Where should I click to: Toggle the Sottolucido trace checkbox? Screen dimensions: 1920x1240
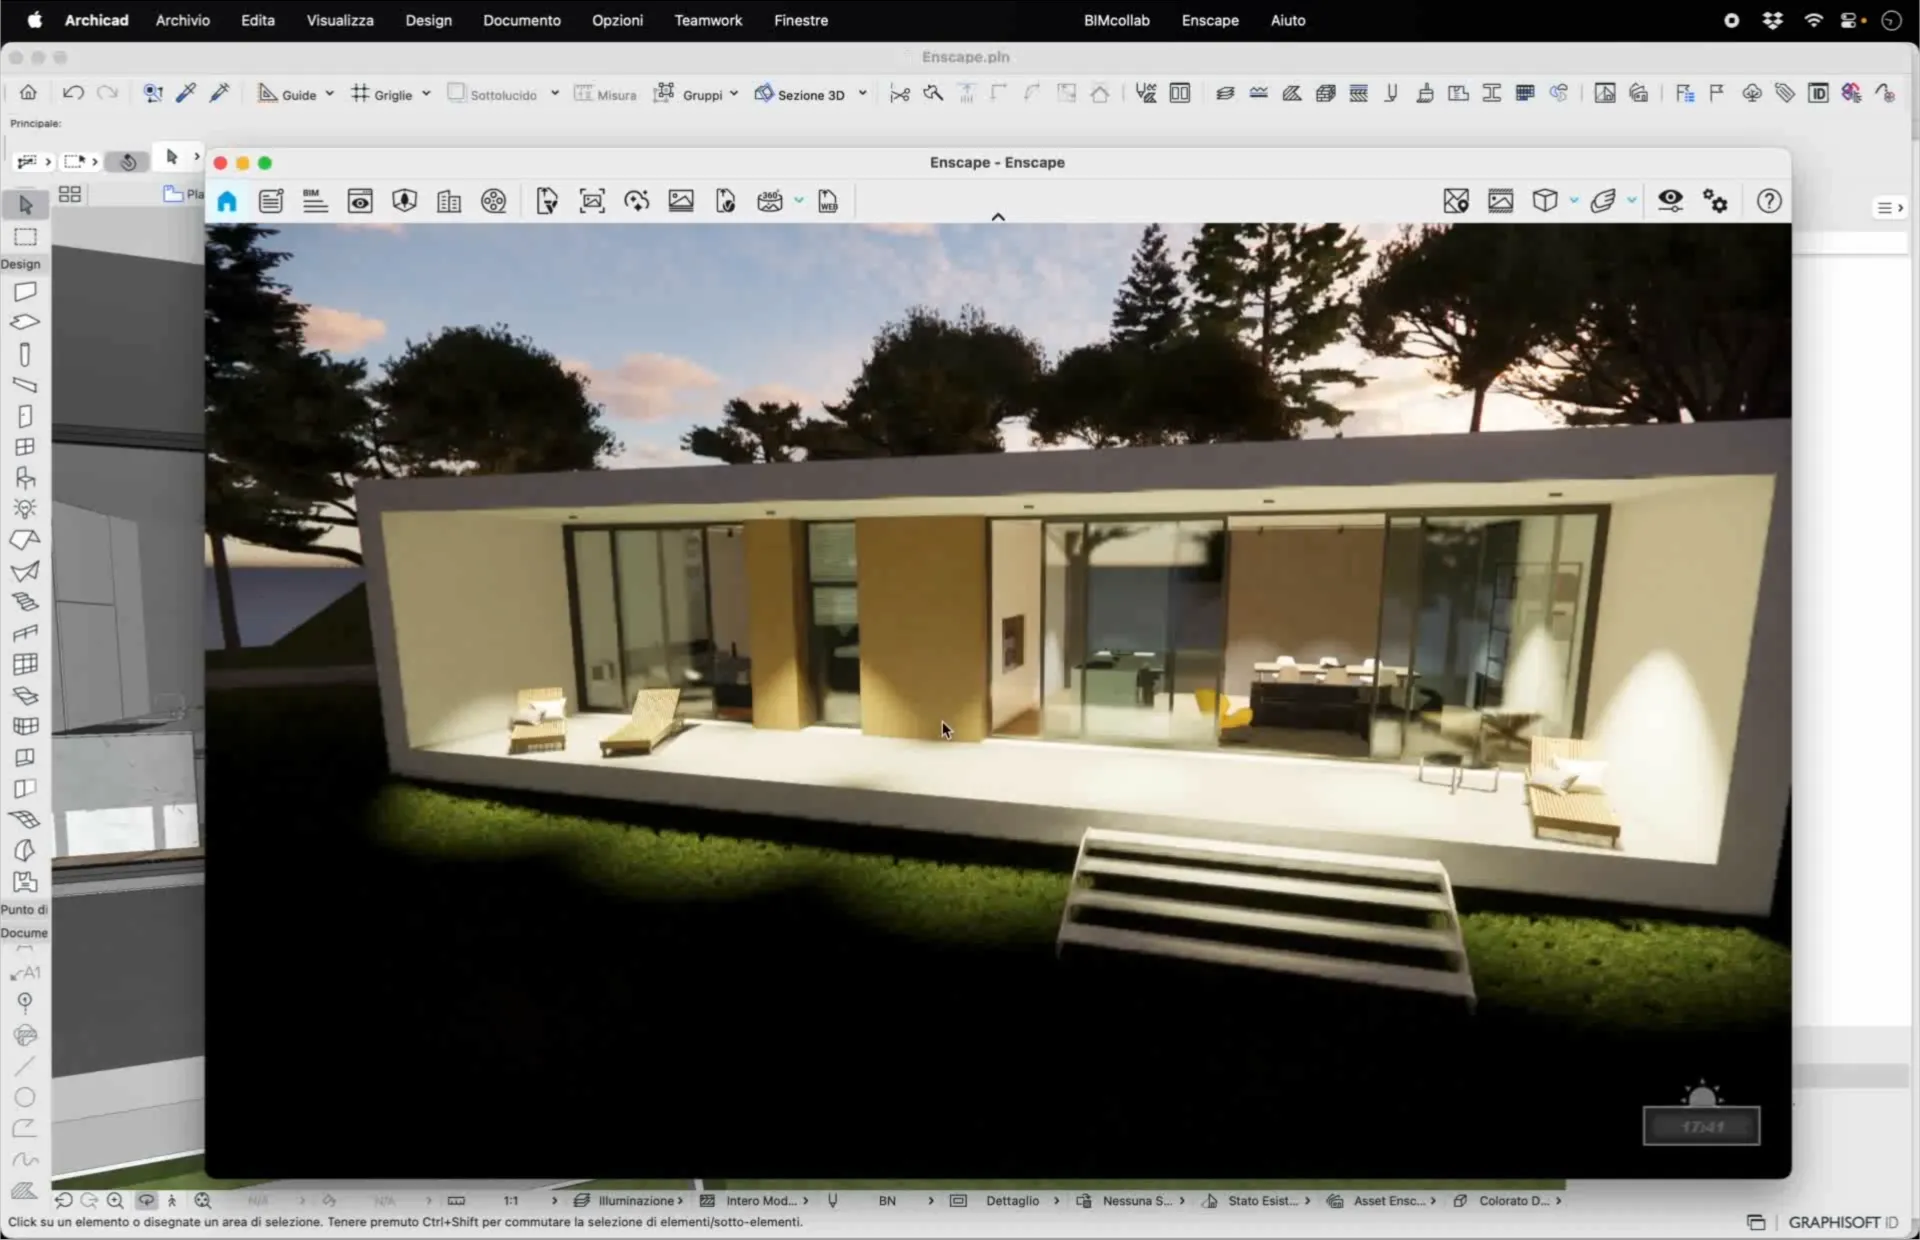[x=456, y=93]
